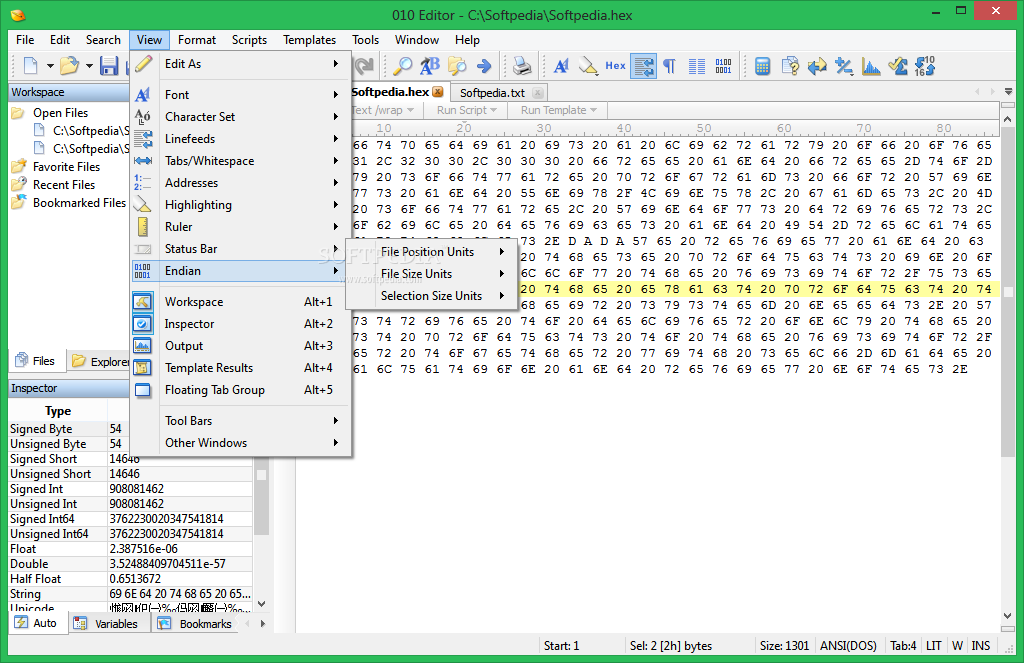Screen dimensions: 1024x663
Task: Open the Text/wrap dropdown
Action: tap(385, 110)
